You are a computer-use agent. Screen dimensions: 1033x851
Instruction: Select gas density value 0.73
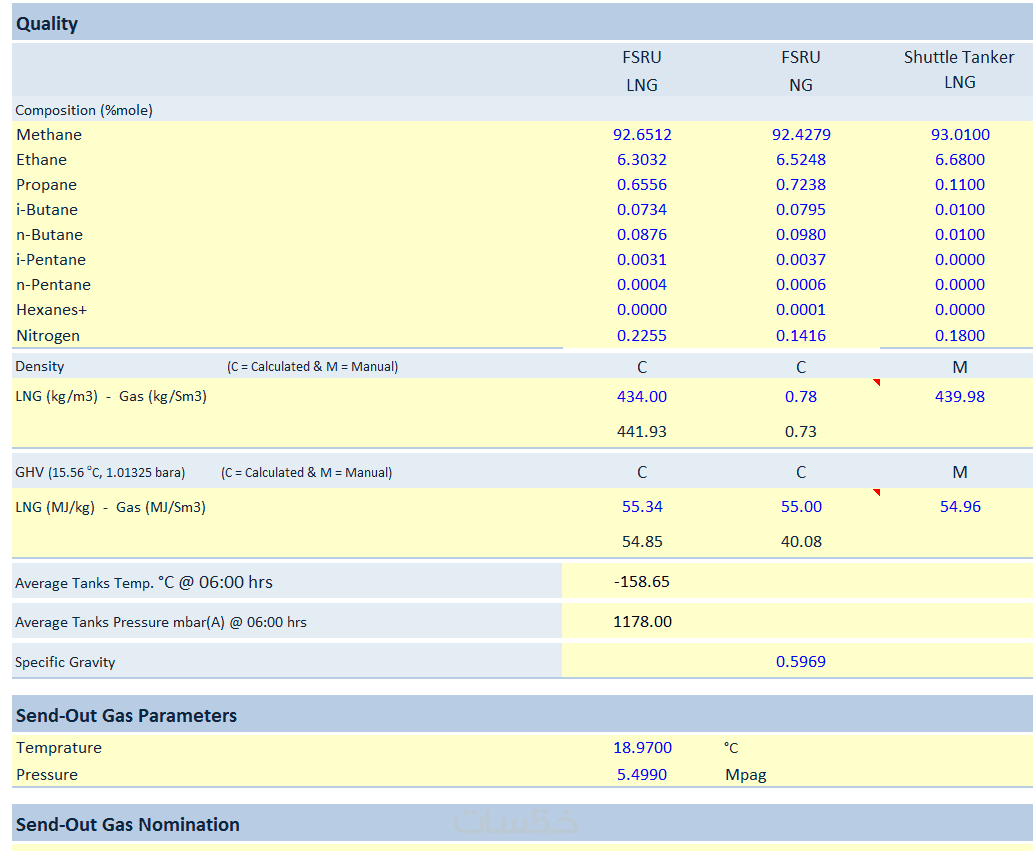coord(800,431)
